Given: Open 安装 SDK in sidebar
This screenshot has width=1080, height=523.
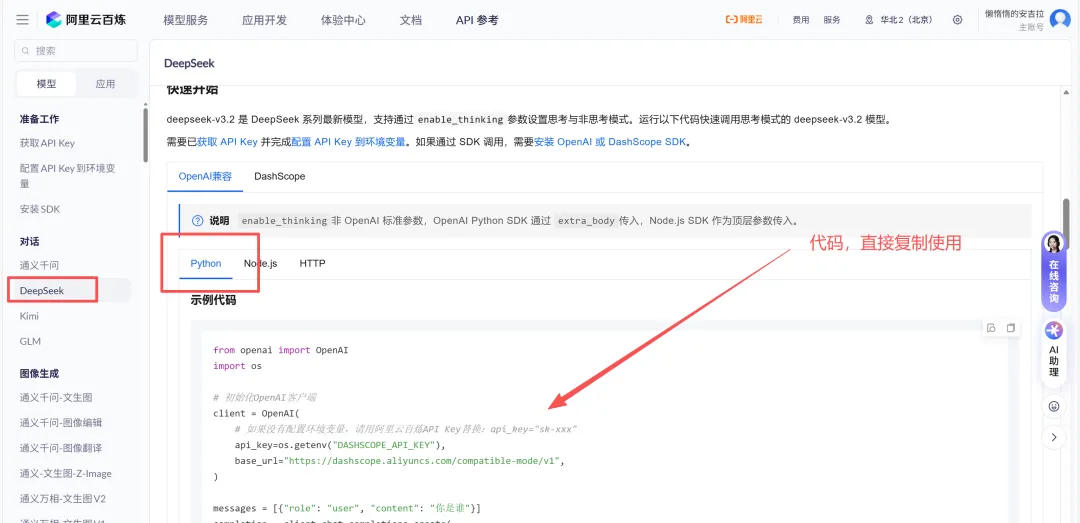Looking at the screenshot, I should point(40,209).
